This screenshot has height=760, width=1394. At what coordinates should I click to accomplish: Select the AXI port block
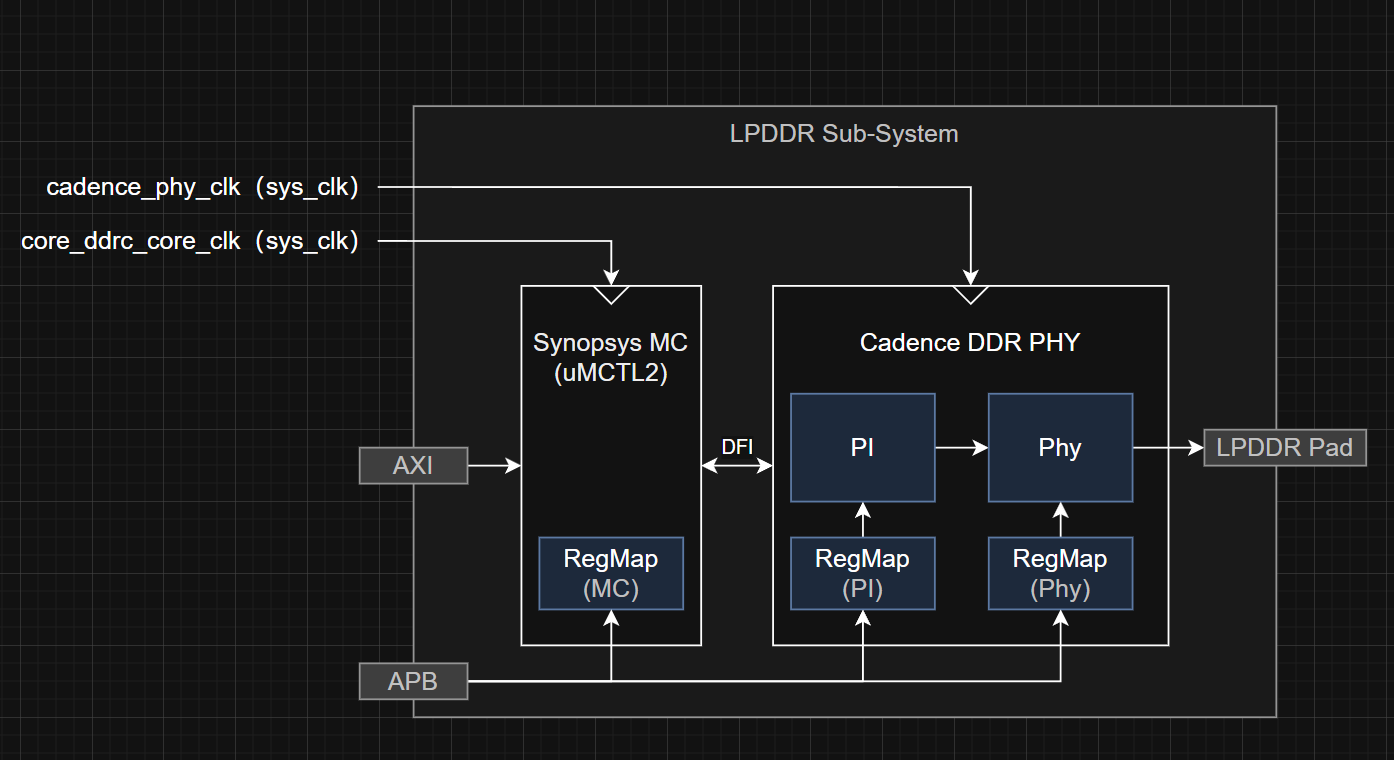[413, 465]
